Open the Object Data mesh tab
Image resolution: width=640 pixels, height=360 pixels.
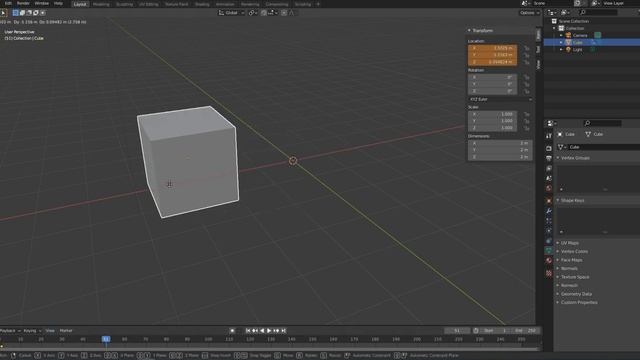point(549,251)
